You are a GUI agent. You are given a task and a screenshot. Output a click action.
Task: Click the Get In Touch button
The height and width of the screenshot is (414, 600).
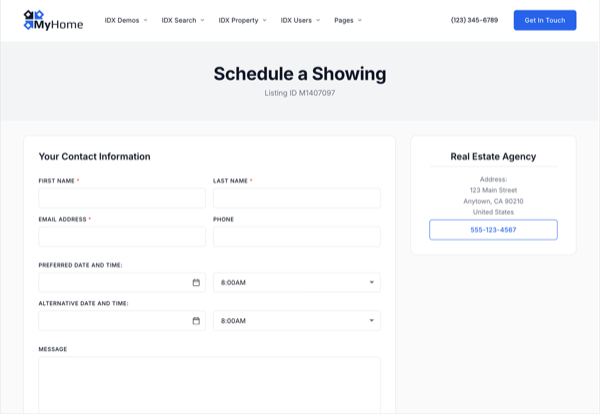click(545, 20)
